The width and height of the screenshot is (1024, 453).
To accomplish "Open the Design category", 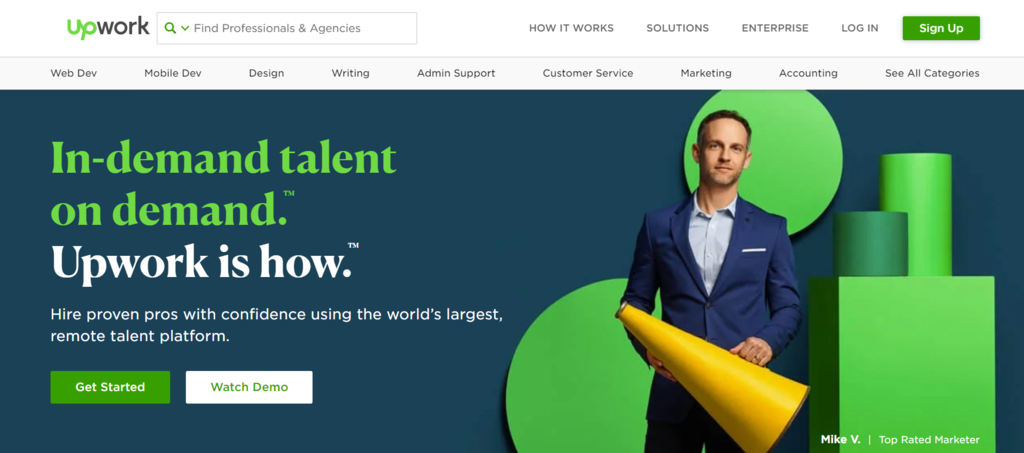I will pyautogui.click(x=266, y=73).
